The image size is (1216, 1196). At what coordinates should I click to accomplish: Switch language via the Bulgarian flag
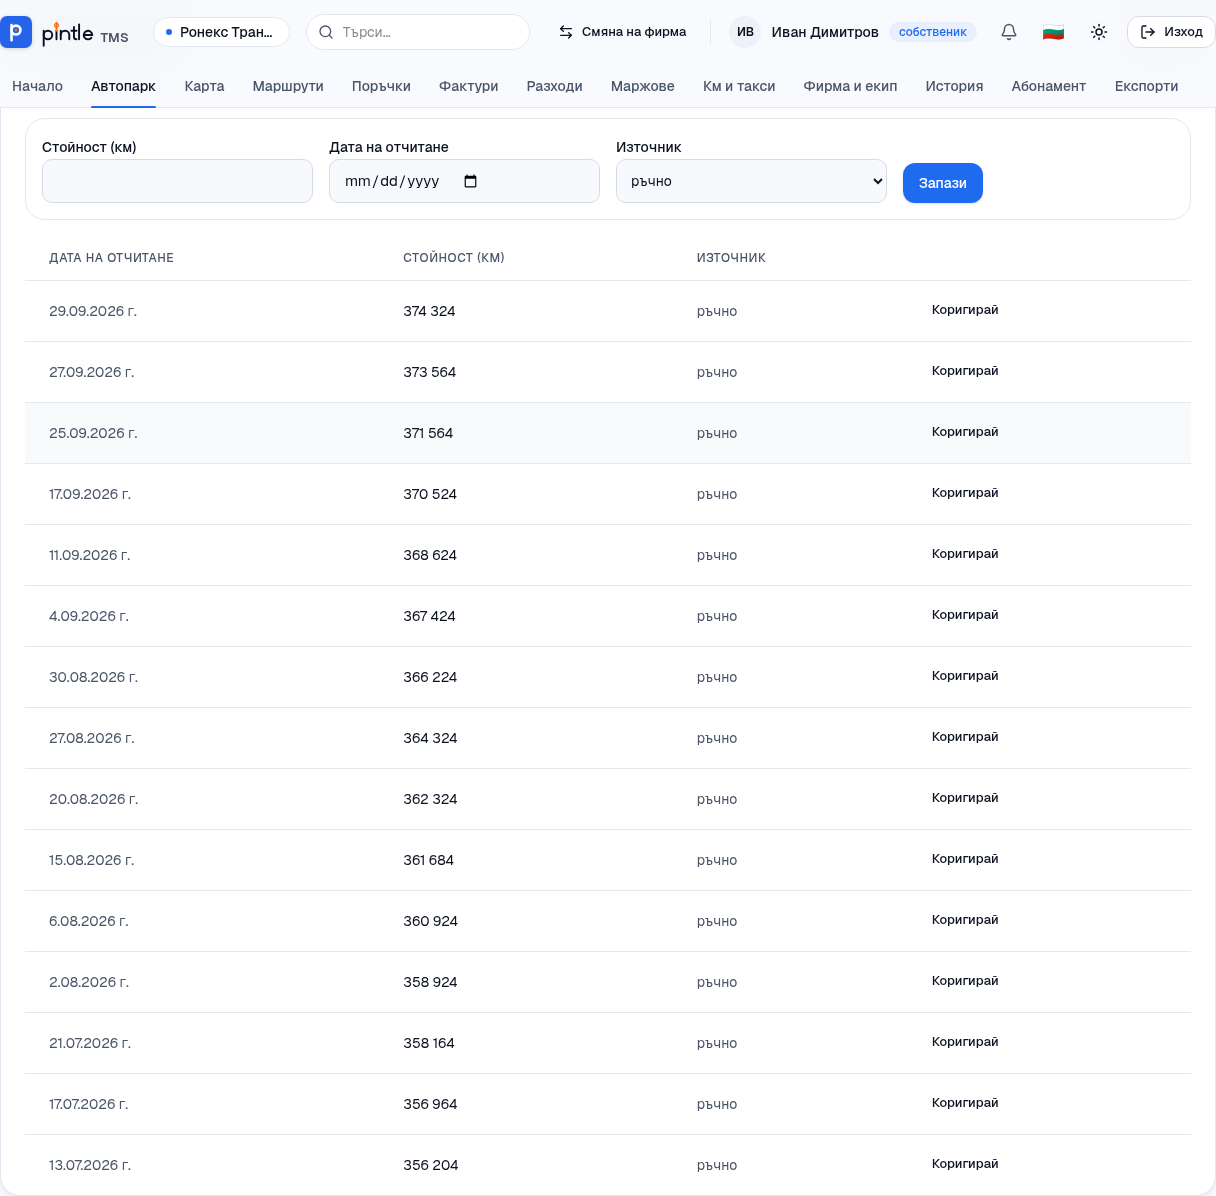tap(1053, 32)
